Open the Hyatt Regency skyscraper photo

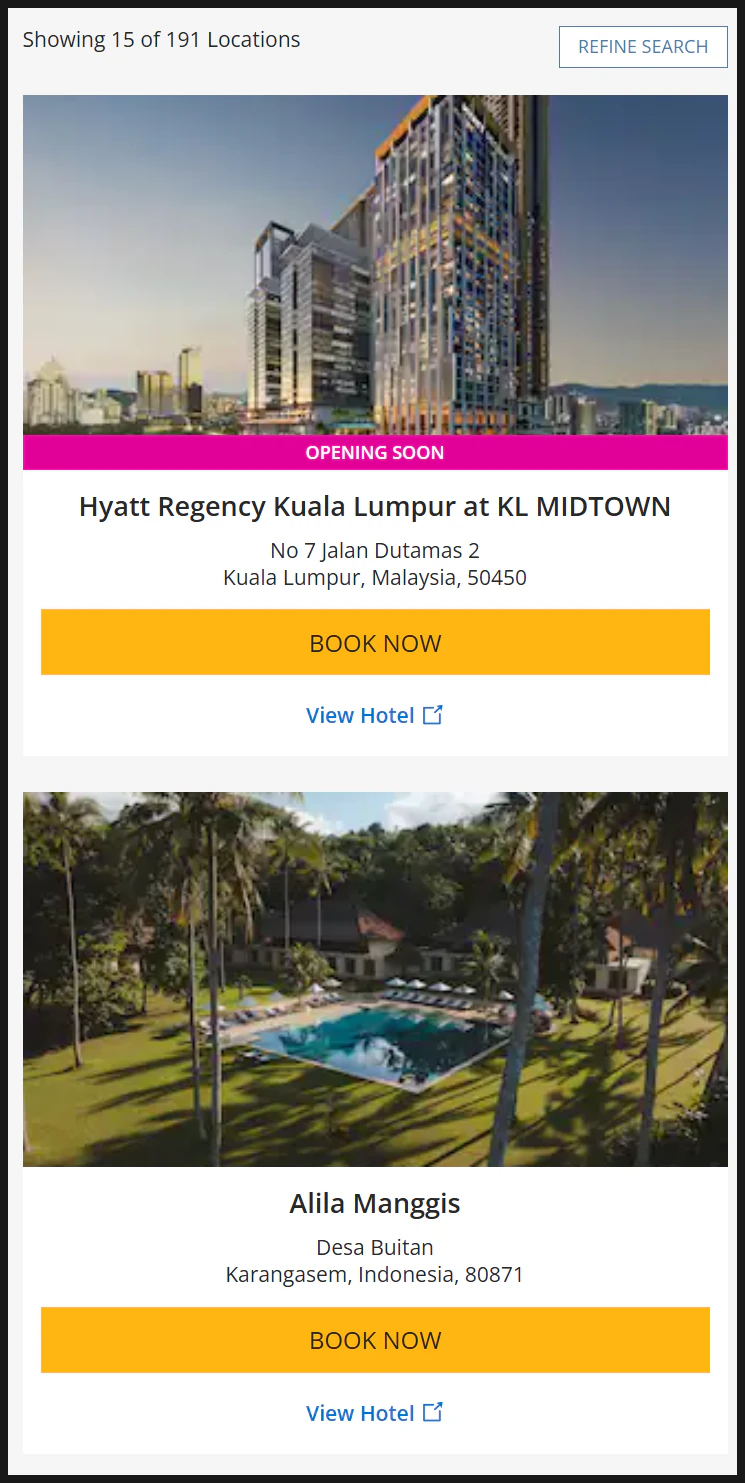click(375, 265)
